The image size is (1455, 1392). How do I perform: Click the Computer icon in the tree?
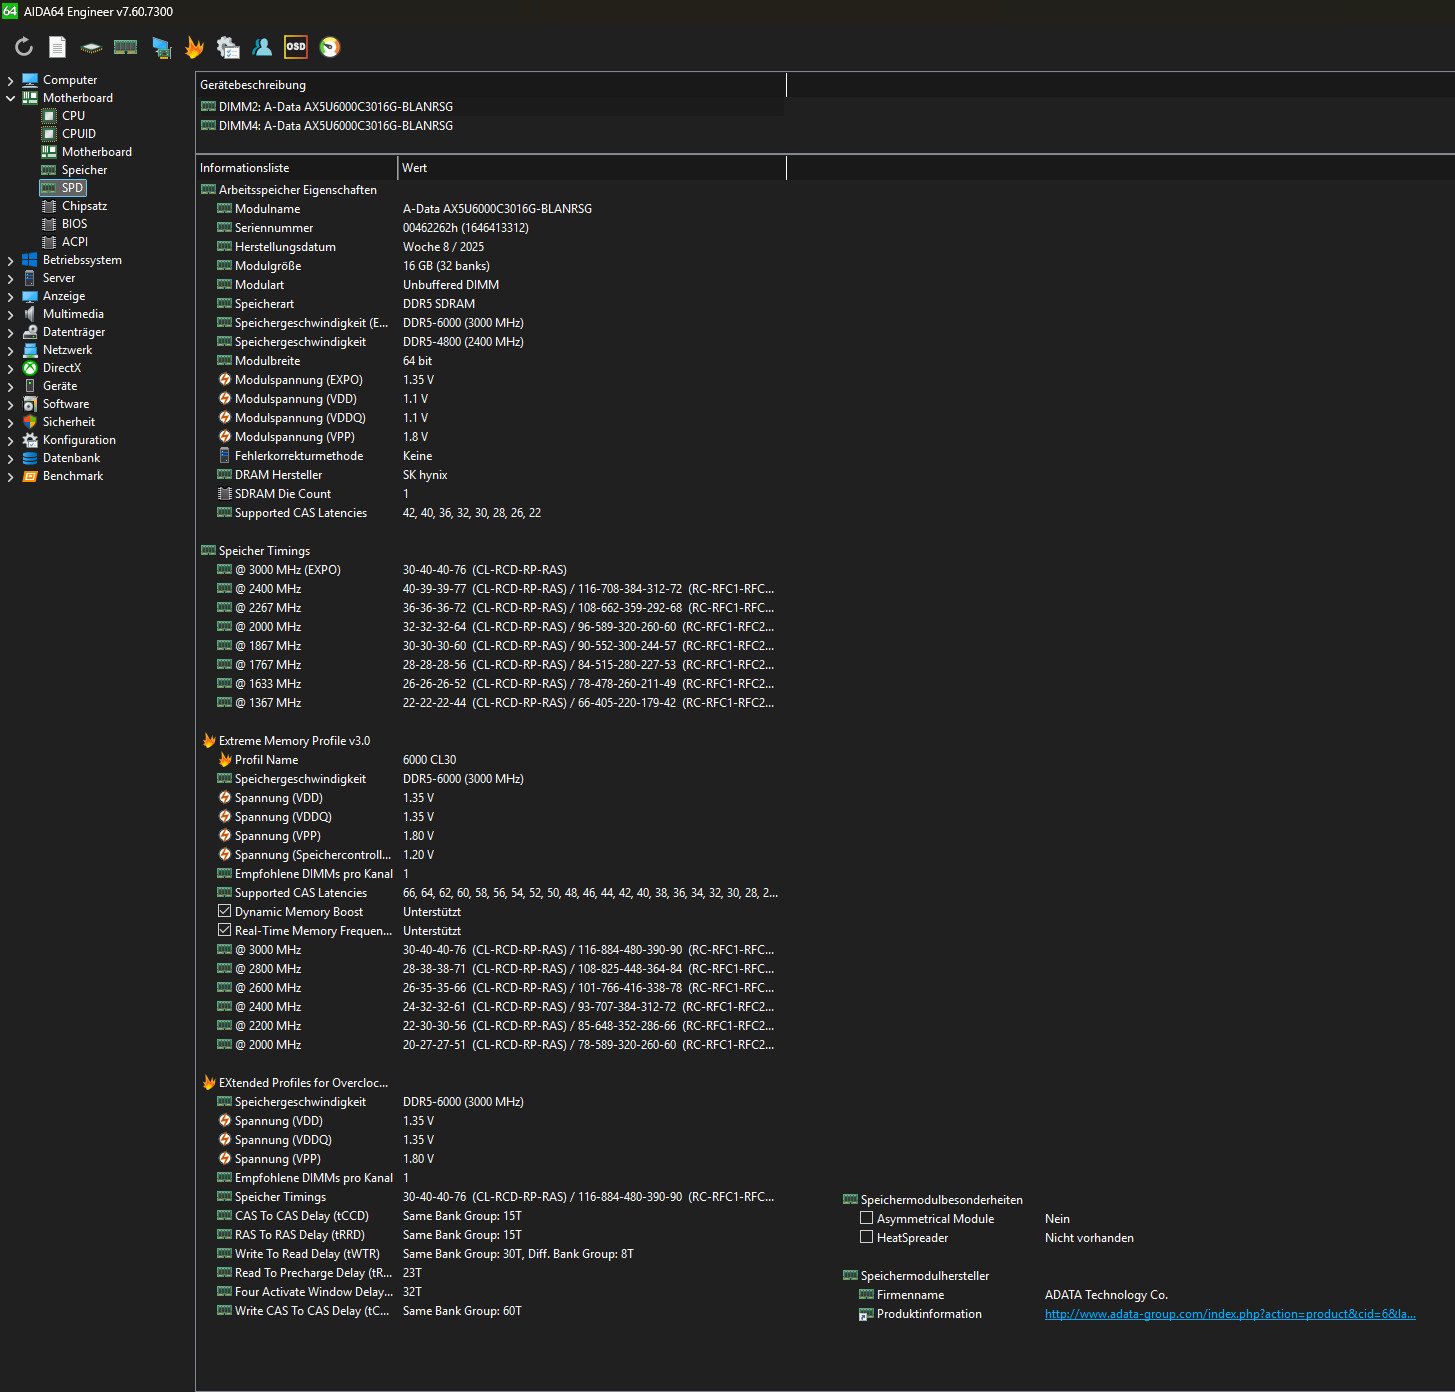point(30,80)
